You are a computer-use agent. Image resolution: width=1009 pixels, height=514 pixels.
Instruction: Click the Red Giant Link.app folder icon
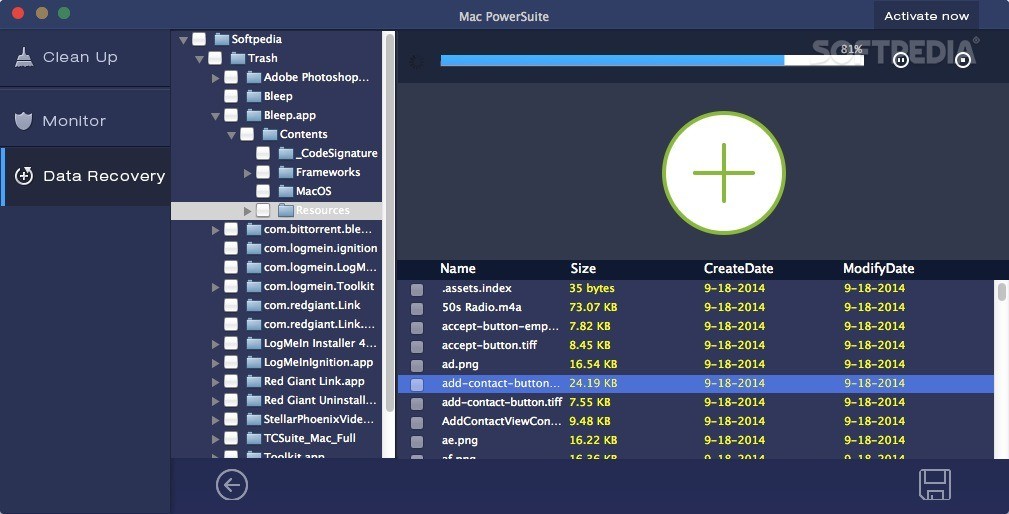[254, 381]
